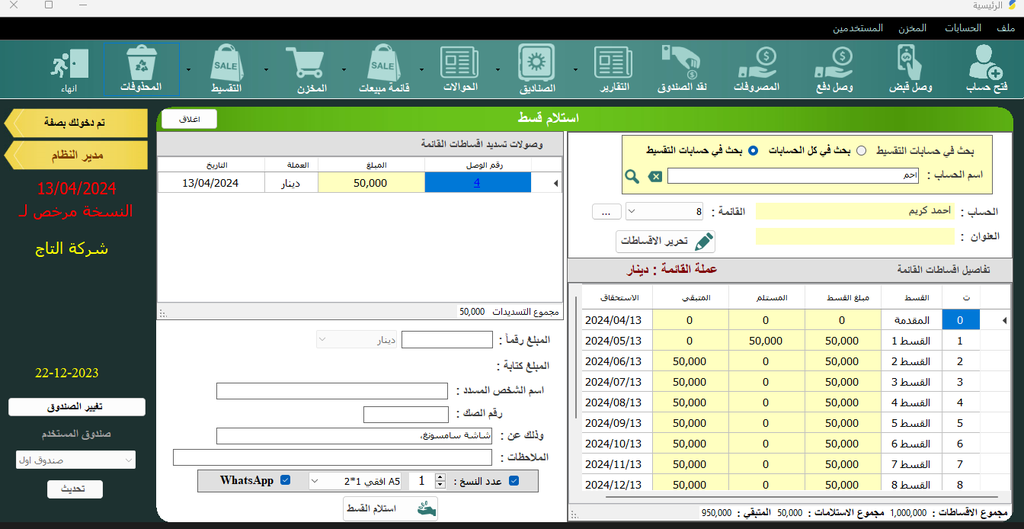Select the filled بحث في حسابات التقسيط radio
This screenshot has height=529, width=1024.
[x=752, y=151]
